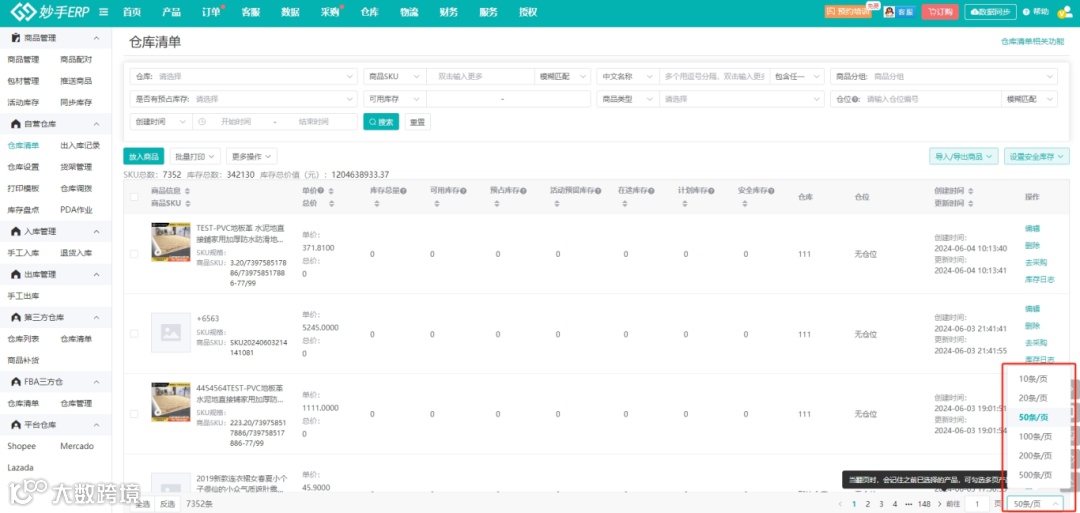Click the 平台仓库 house section icon
This screenshot has width=1080, height=513.
16,425
